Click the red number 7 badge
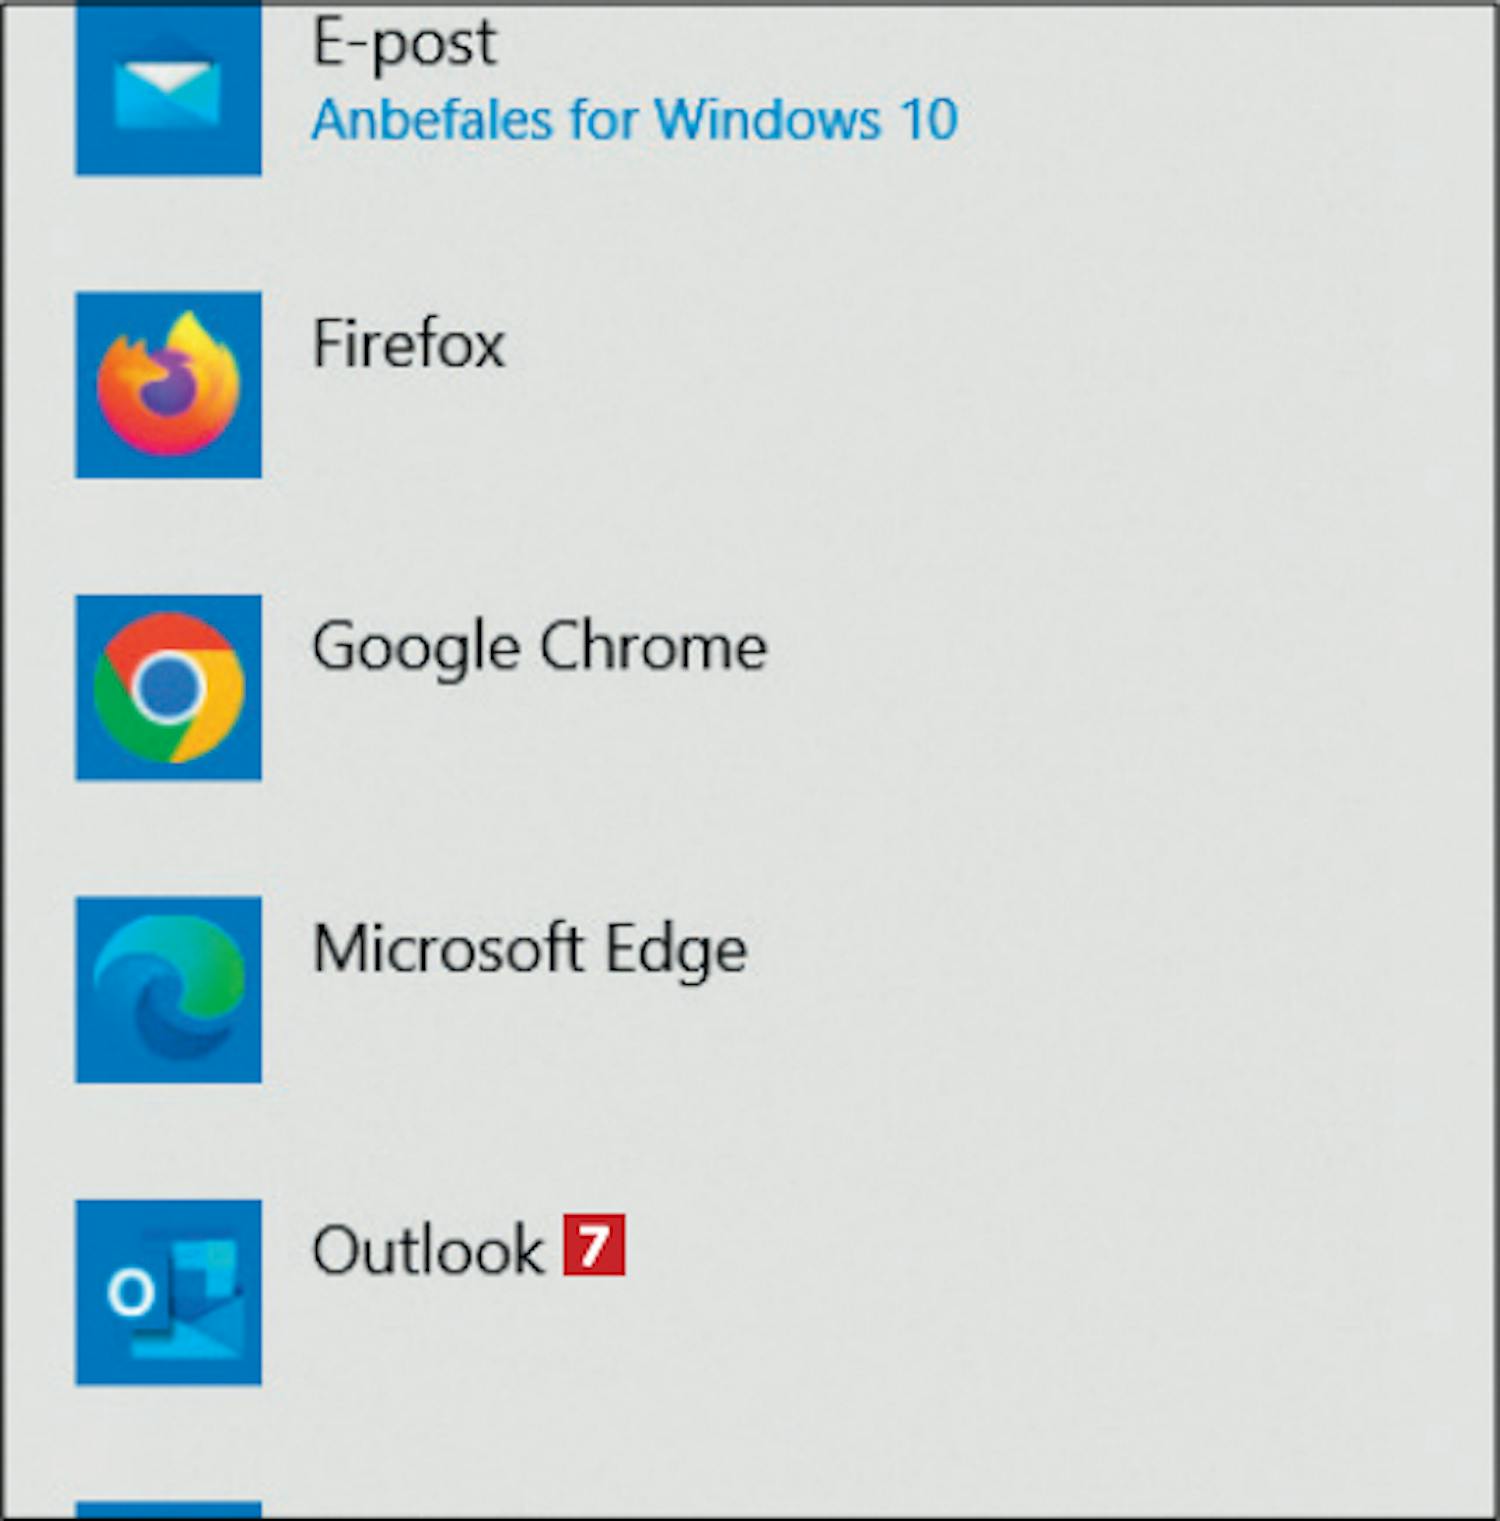1500x1521 pixels. (x=594, y=1245)
